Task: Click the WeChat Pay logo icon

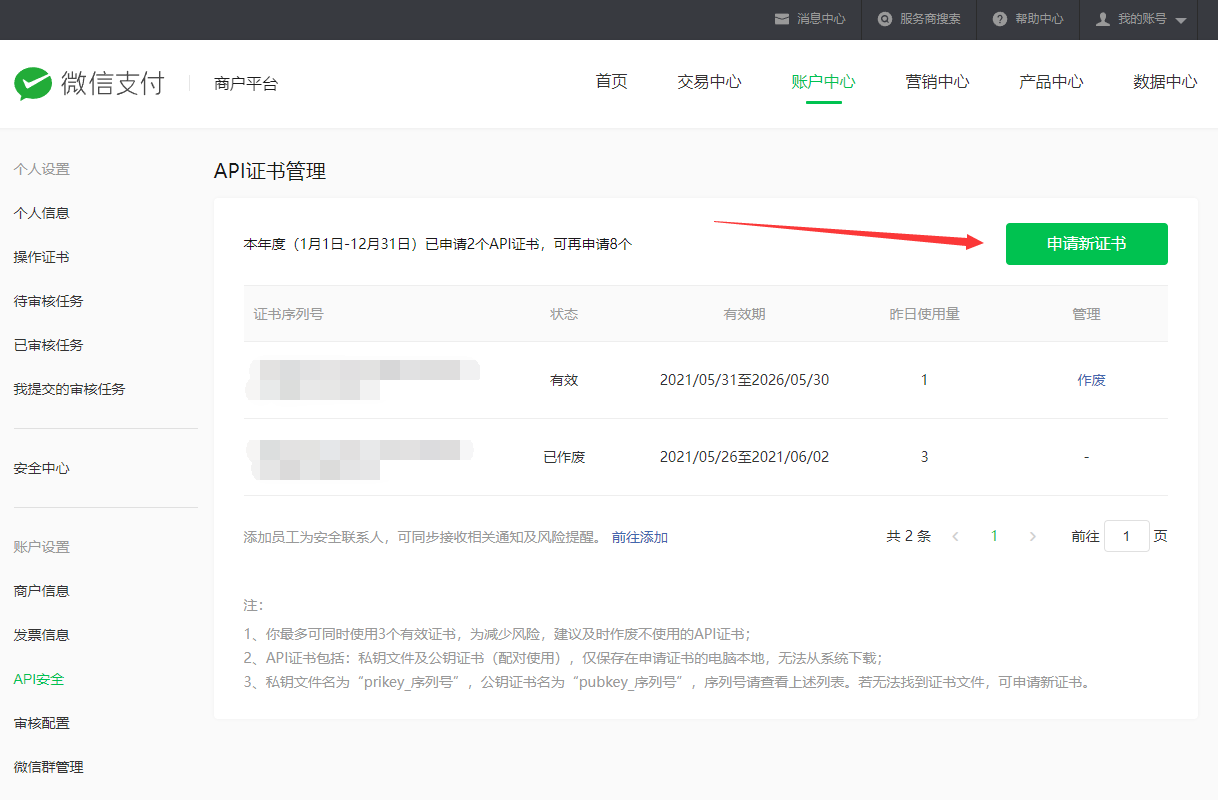Action: pos(33,83)
